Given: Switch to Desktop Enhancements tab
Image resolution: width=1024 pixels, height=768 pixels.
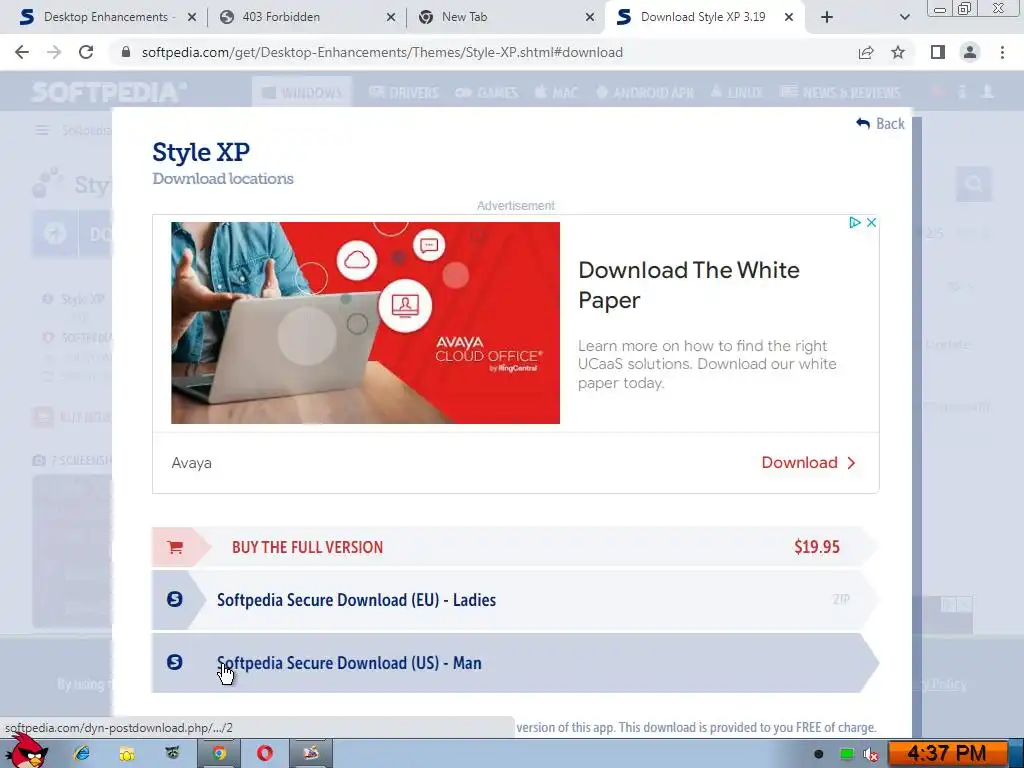Looking at the screenshot, I should point(106,17).
